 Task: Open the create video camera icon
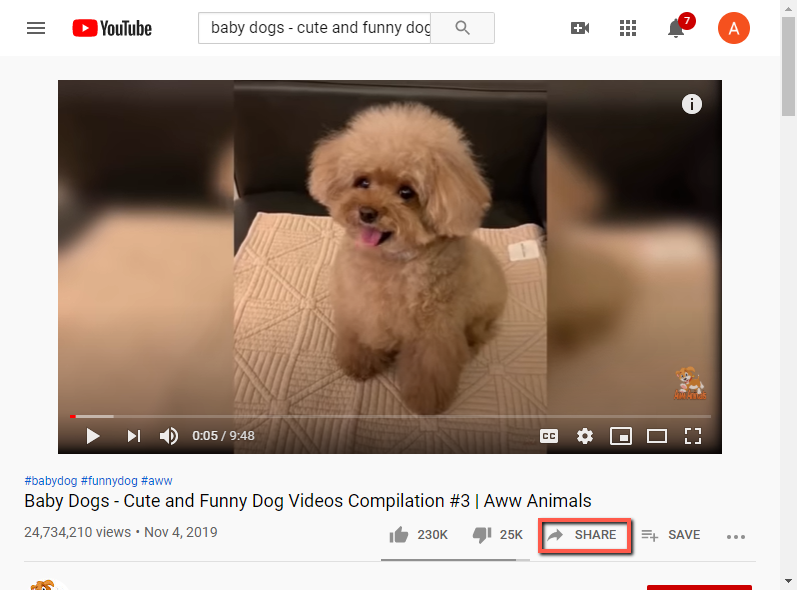[579, 28]
